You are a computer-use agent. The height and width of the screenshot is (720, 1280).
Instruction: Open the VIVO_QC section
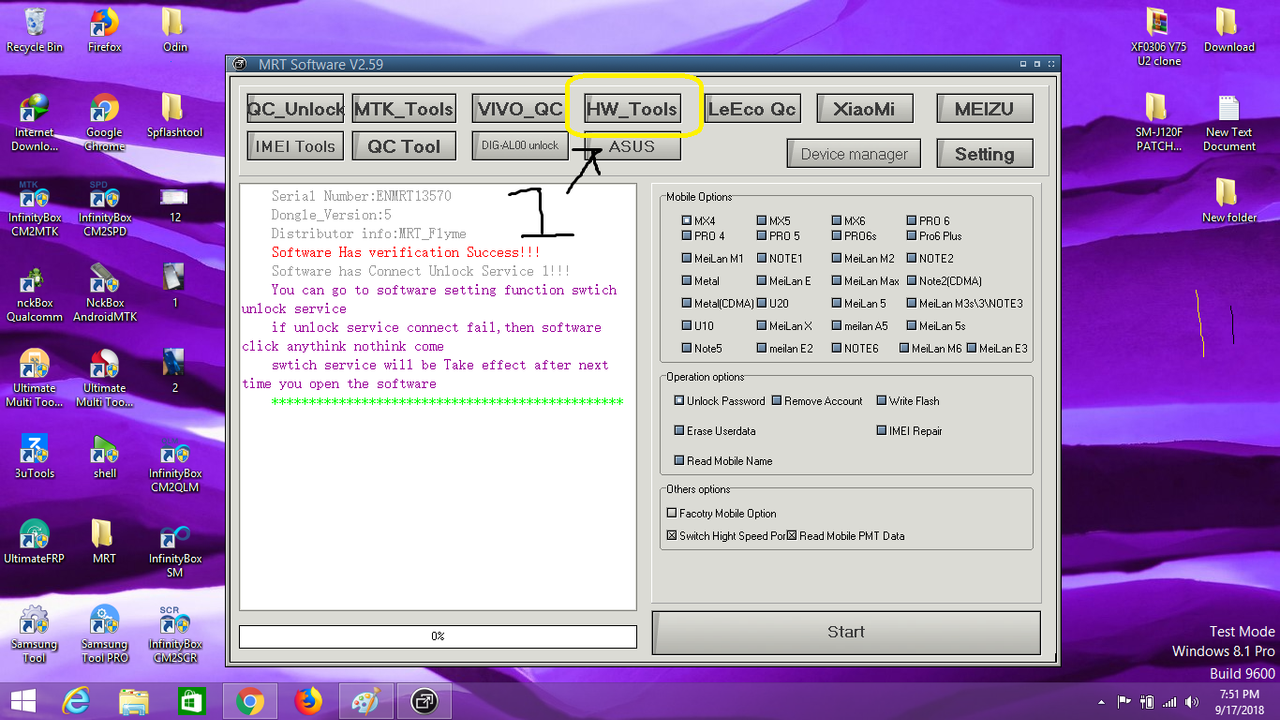[520, 109]
